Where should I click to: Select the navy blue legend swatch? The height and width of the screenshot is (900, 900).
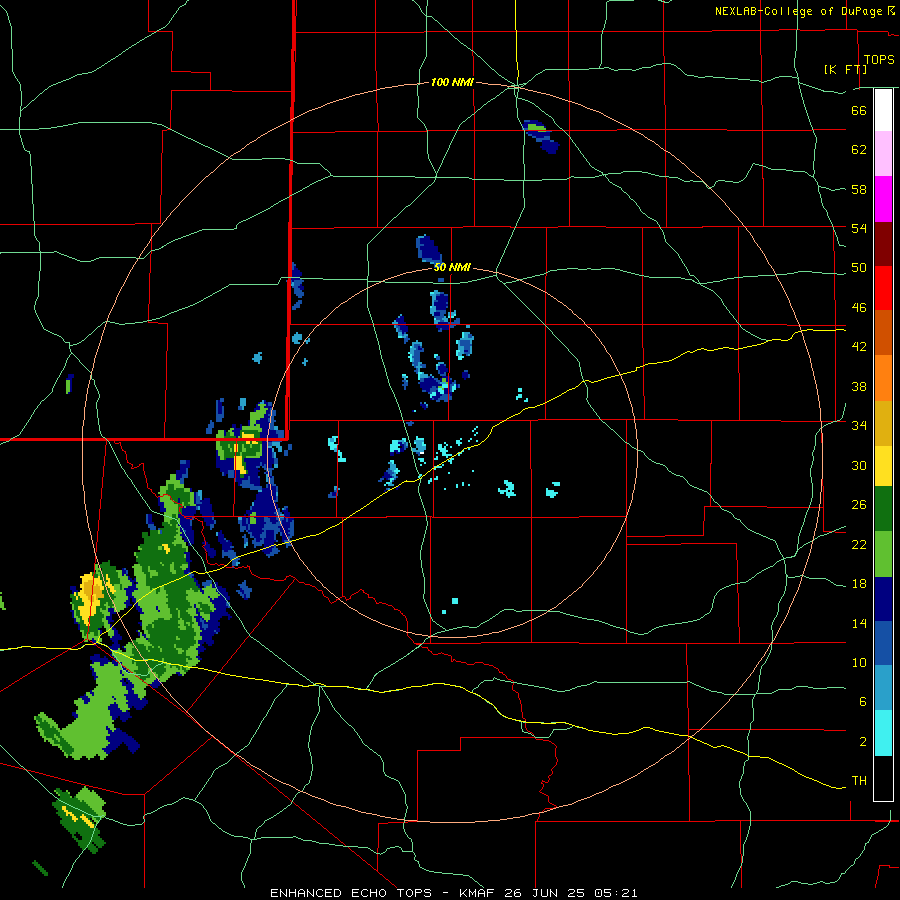(x=883, y=599)
